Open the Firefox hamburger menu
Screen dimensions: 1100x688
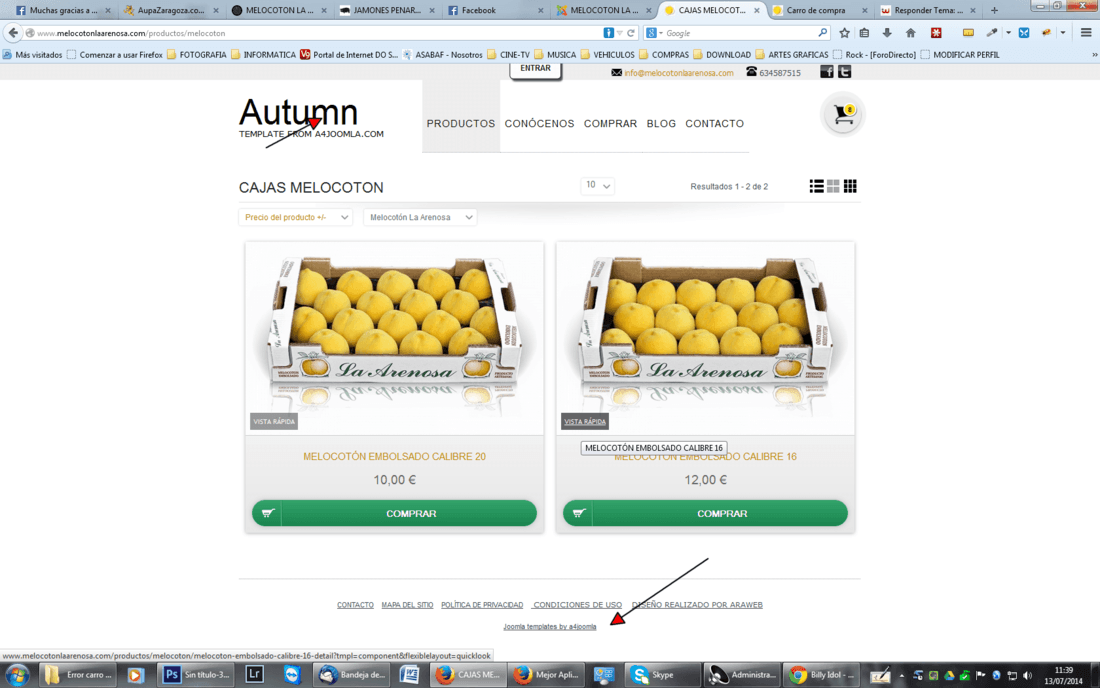coord(1086,33)
